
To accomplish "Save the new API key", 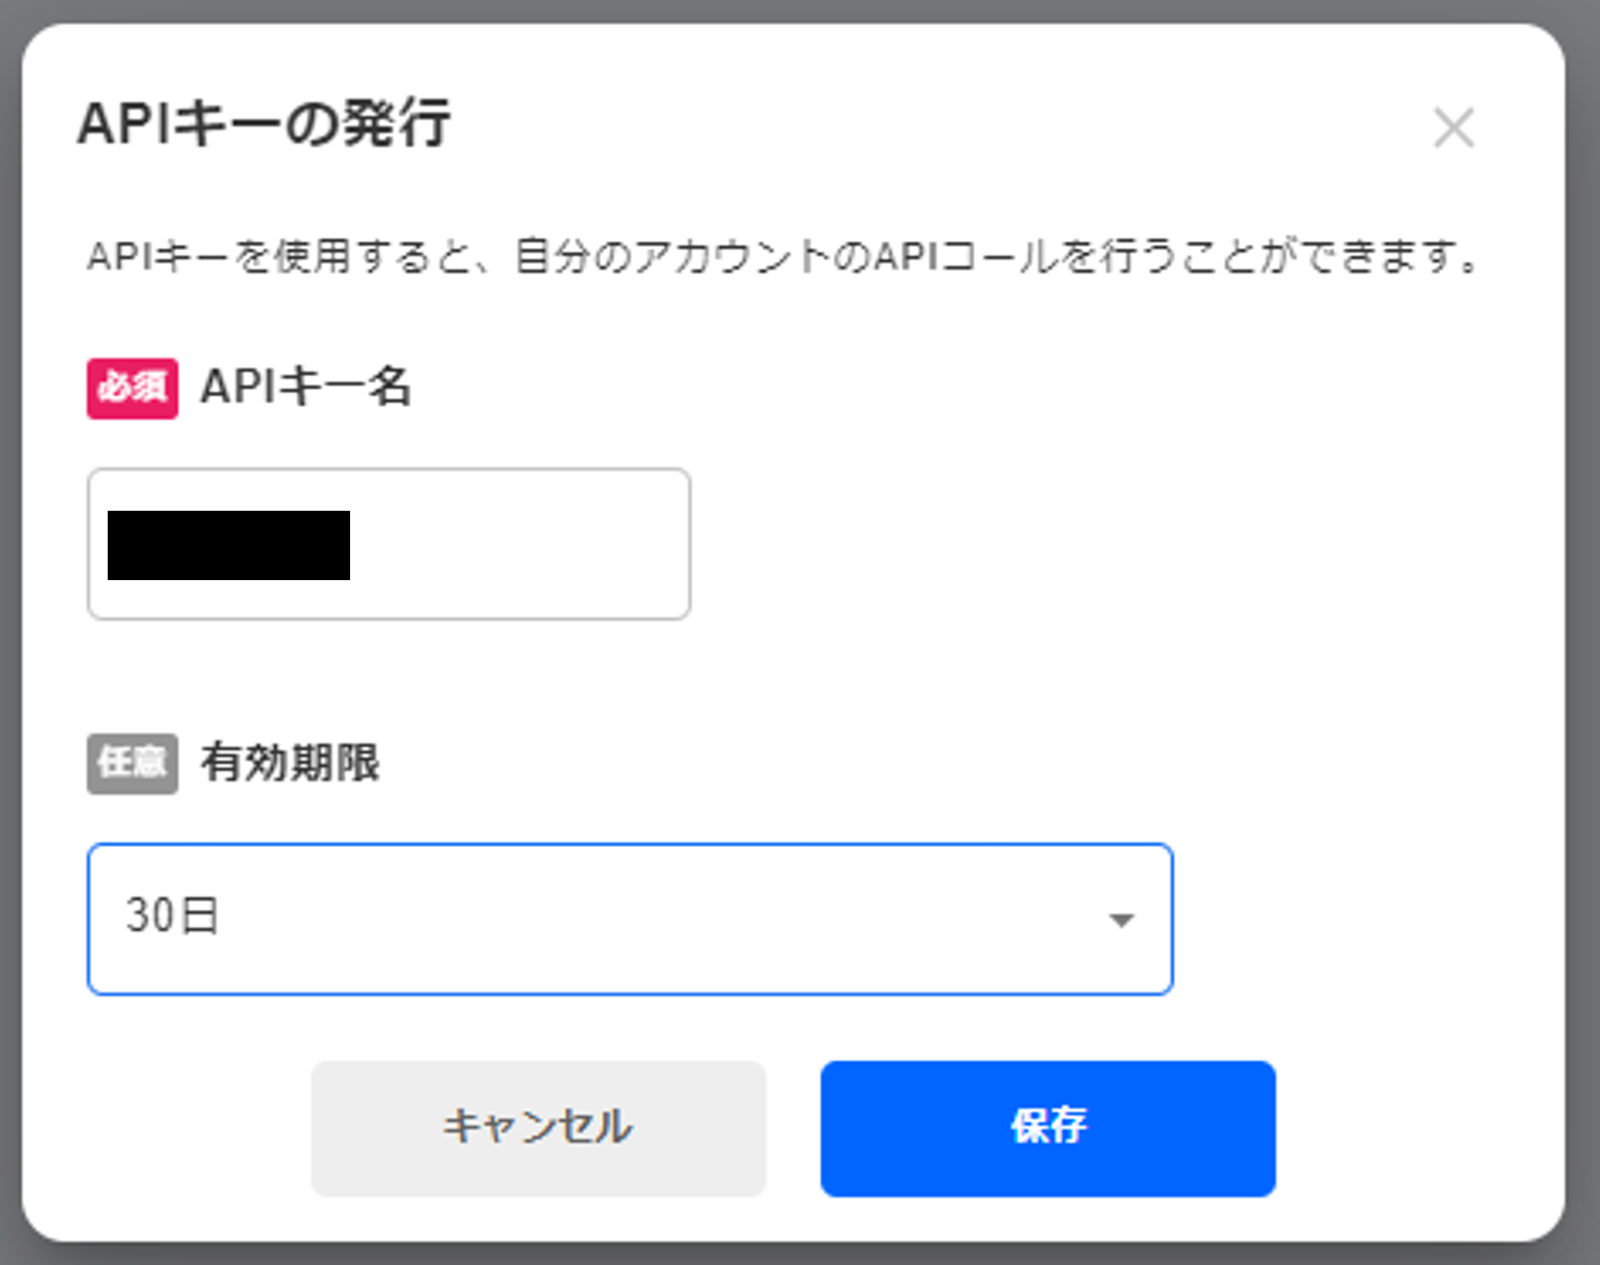I will coord(1048,1128).
